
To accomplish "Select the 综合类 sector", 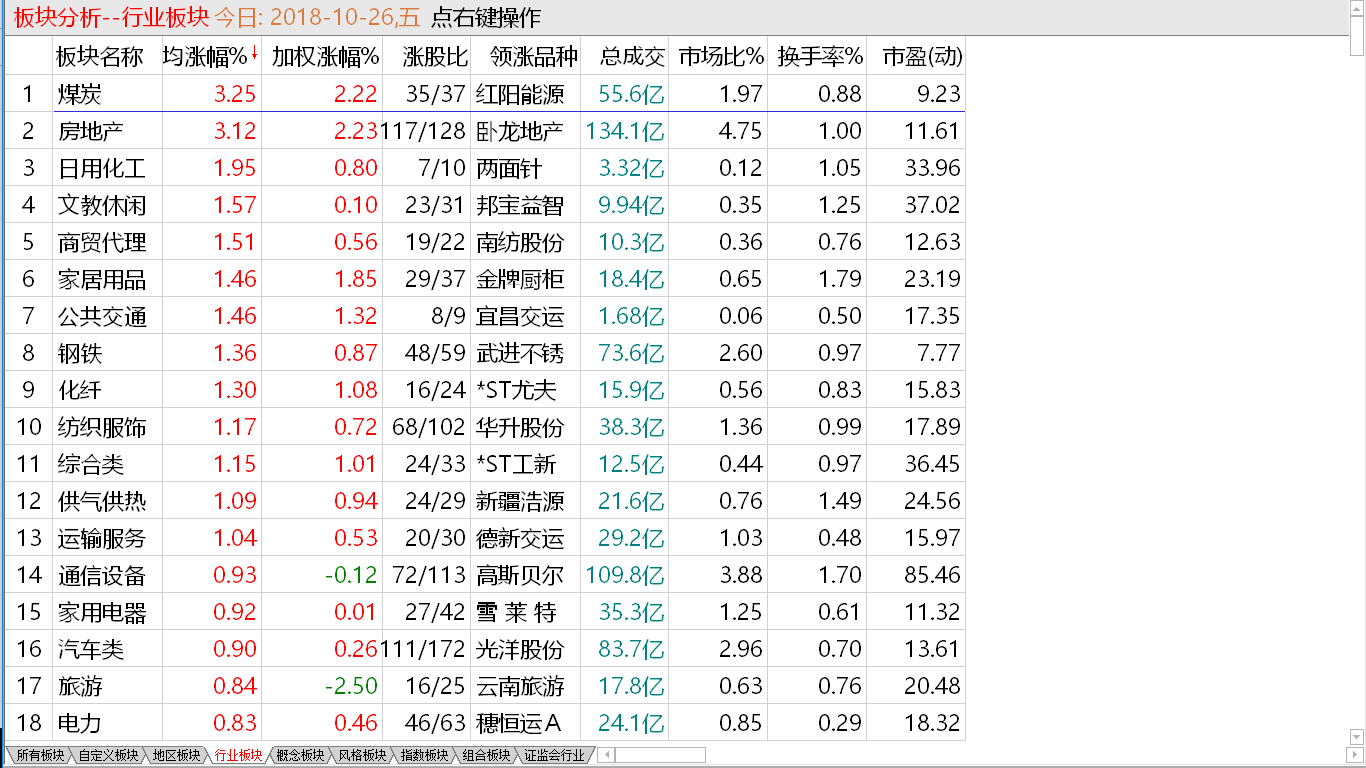I will pyautogui.click(x=91, y=464).
